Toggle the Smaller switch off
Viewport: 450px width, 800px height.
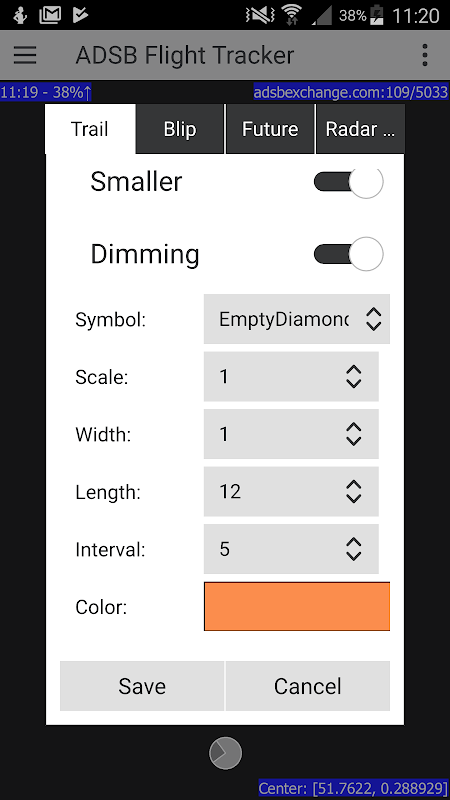click(348, 182)
